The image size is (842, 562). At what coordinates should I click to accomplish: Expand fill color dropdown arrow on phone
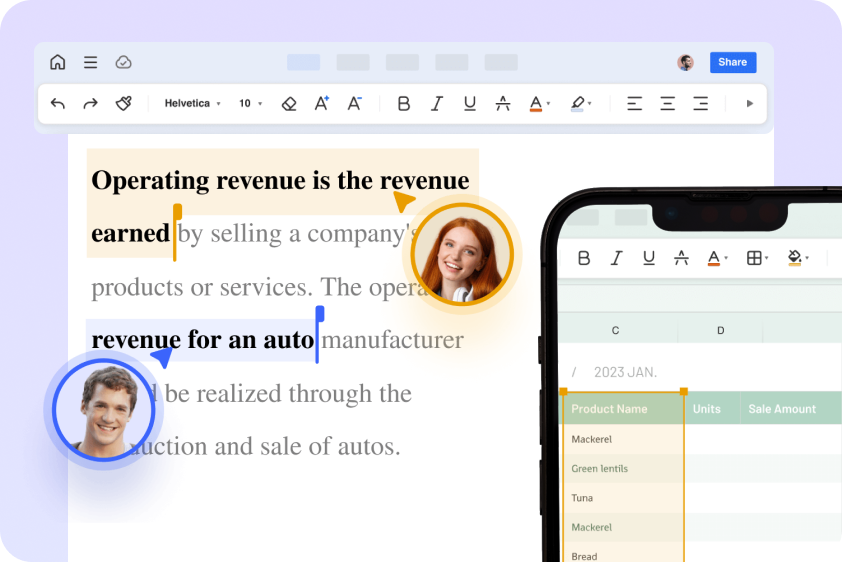[x=807, y=258]
